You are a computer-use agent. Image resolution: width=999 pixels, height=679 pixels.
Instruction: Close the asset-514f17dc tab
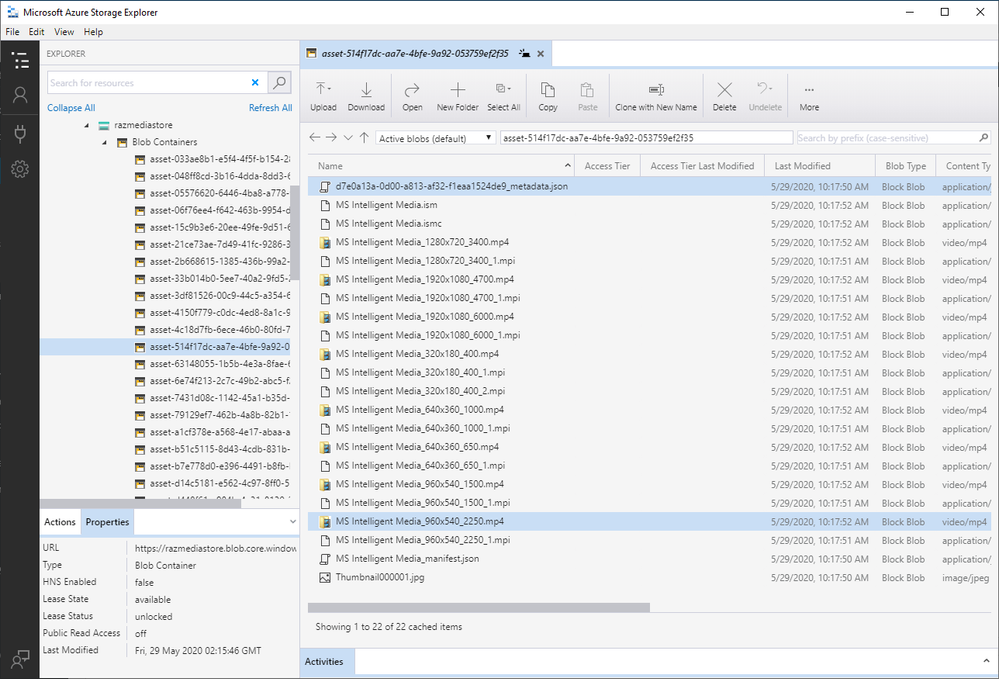pos(540,54)
